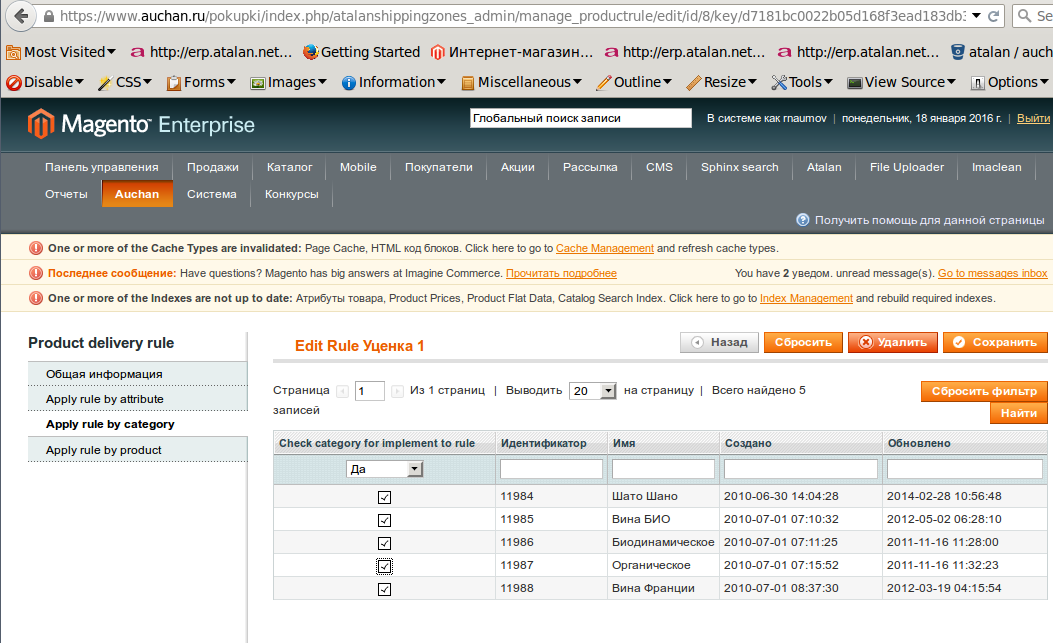Image resolution: width=1053 pixels, height=643 pixels.
Task: Open the Tools web developer menu
Action: point(802,82)
